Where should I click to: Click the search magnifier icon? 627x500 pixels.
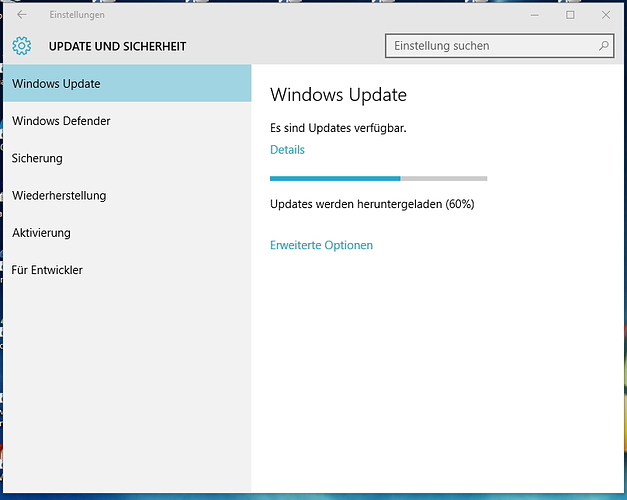pos(603,46)
